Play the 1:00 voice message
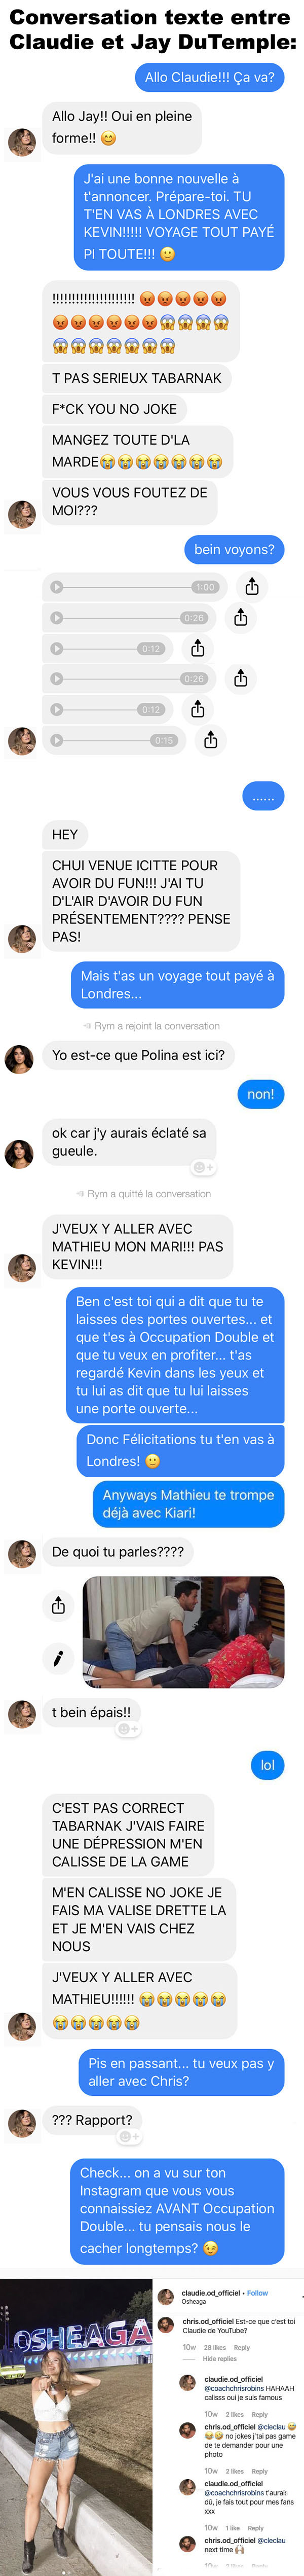 click(57, 587)
